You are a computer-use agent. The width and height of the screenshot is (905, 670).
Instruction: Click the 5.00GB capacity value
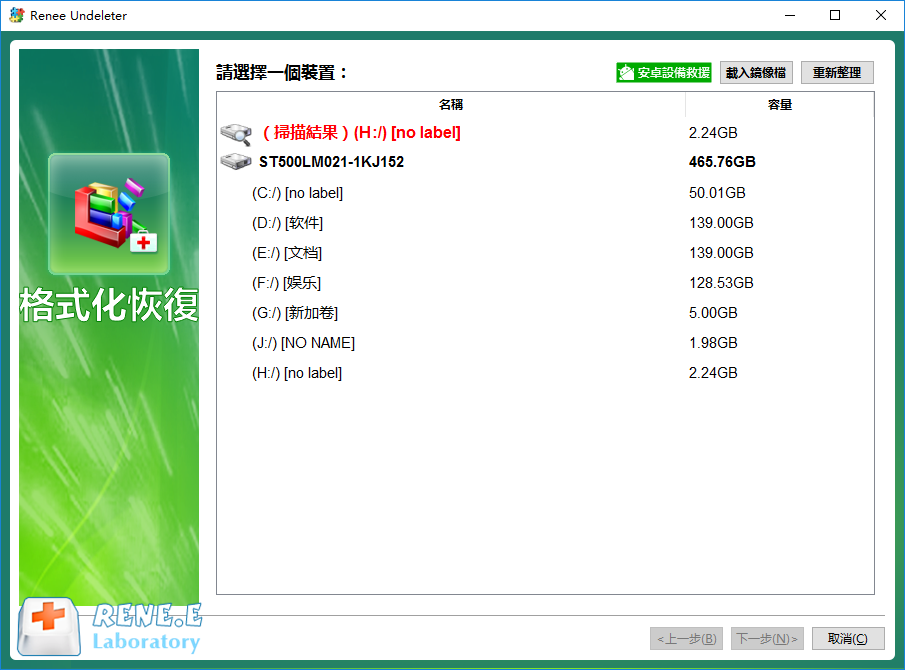713,313
